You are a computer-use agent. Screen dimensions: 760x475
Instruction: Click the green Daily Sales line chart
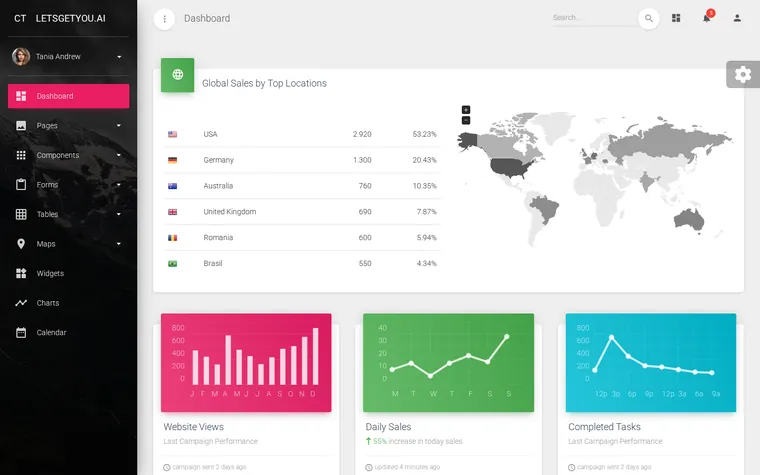(448, 363)
